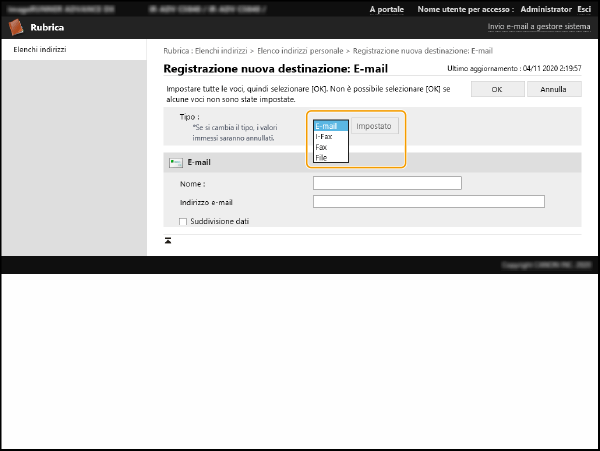This screenshot has height=451, width=600.
Task: Click the Impostato button
Action: 375,126
